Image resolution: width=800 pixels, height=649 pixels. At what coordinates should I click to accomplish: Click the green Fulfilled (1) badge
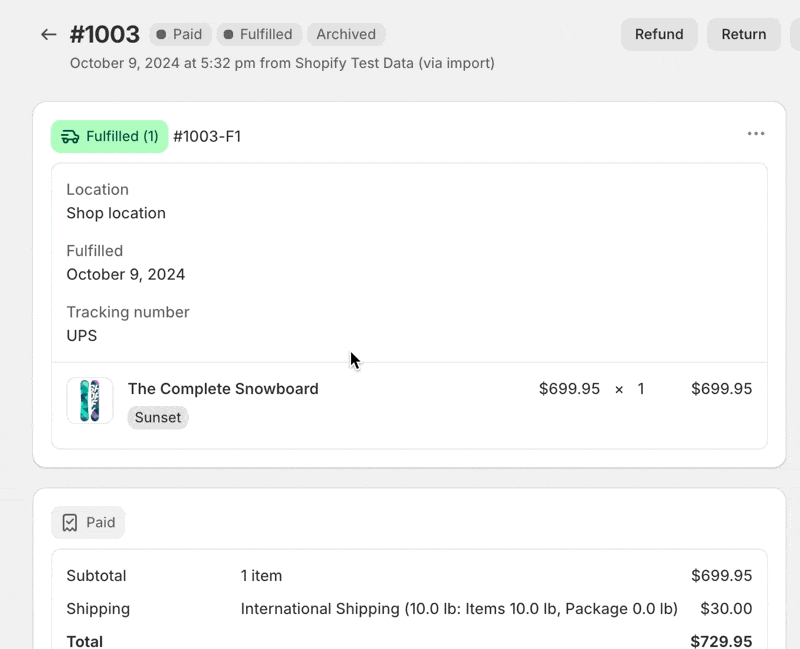coord(110,137)
